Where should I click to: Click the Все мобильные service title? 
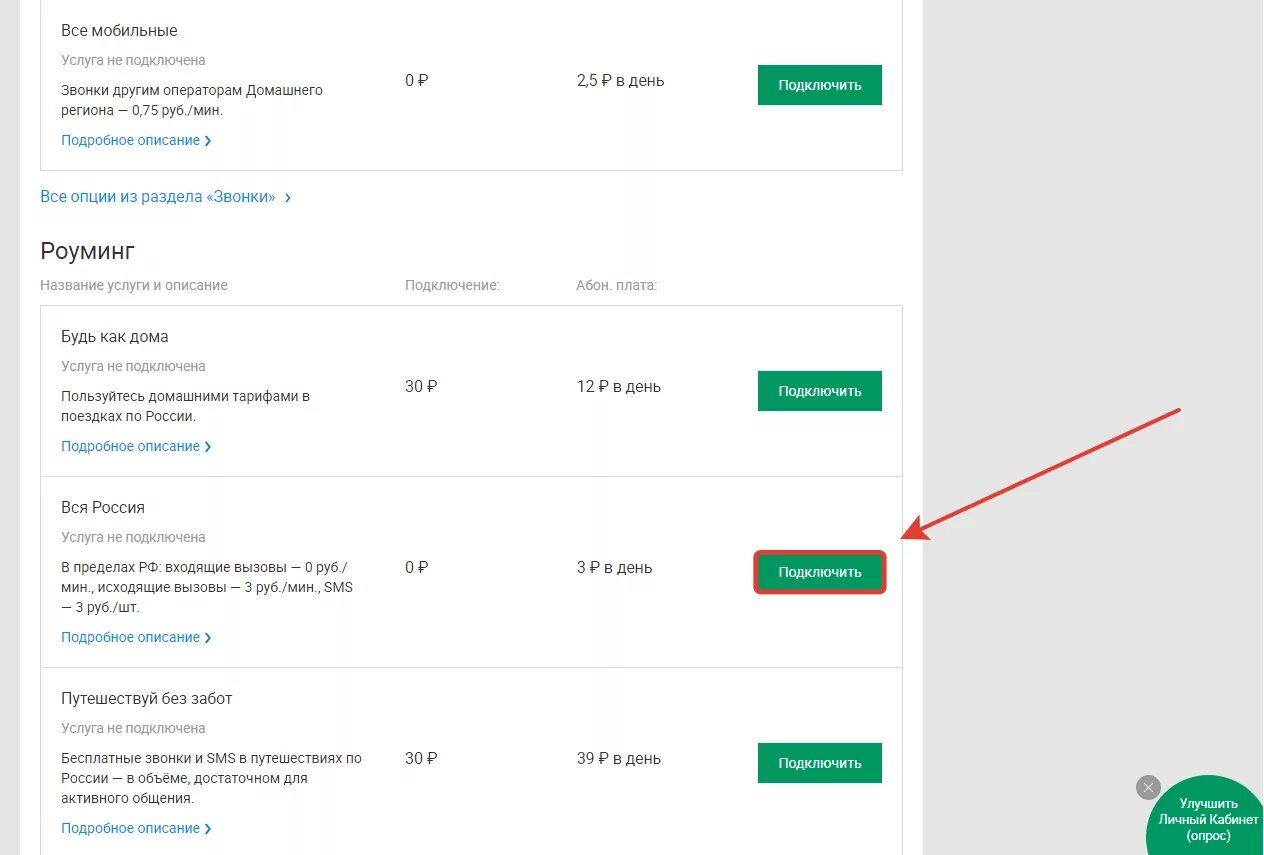119,30
